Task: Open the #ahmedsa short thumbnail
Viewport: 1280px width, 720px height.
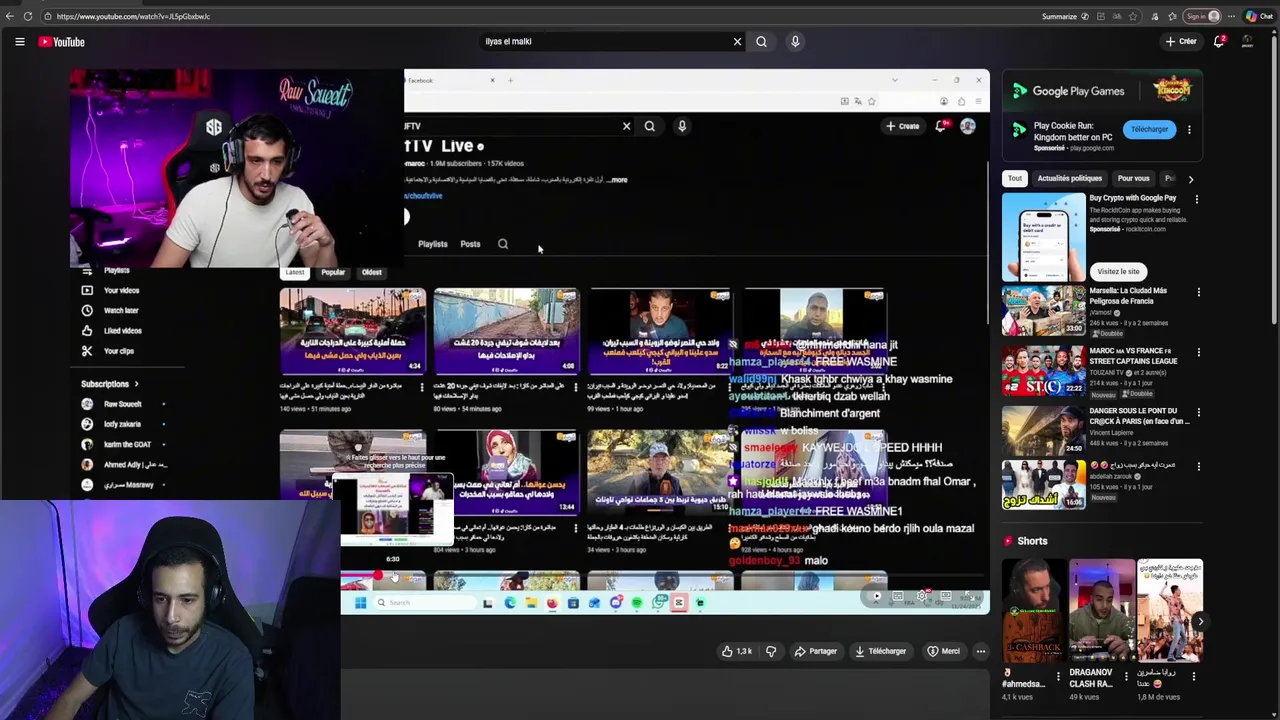Action: [x=1034, y=611]
